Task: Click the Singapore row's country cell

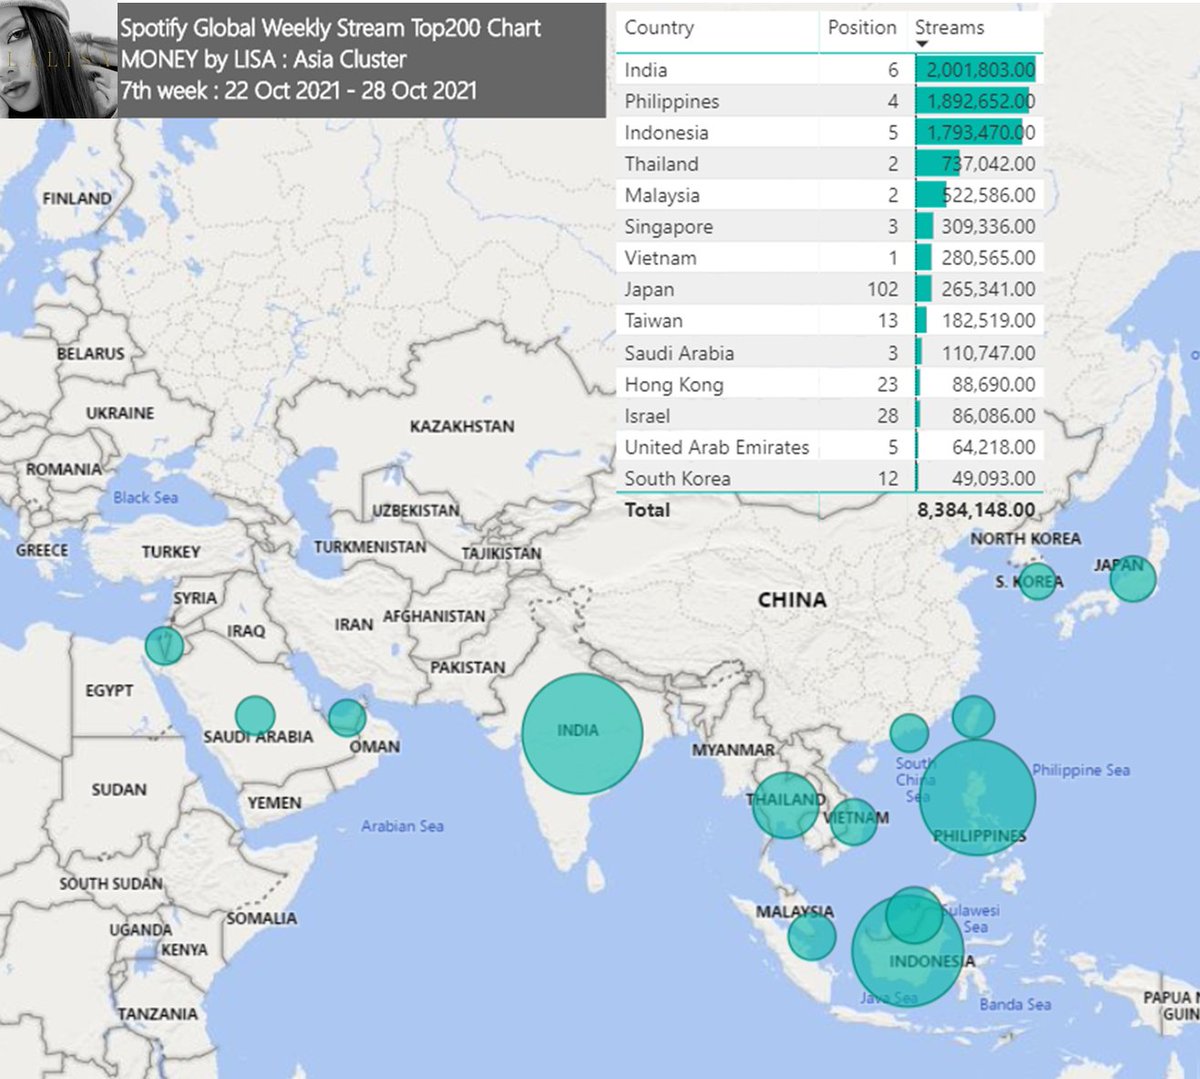Action: (669, 227)
